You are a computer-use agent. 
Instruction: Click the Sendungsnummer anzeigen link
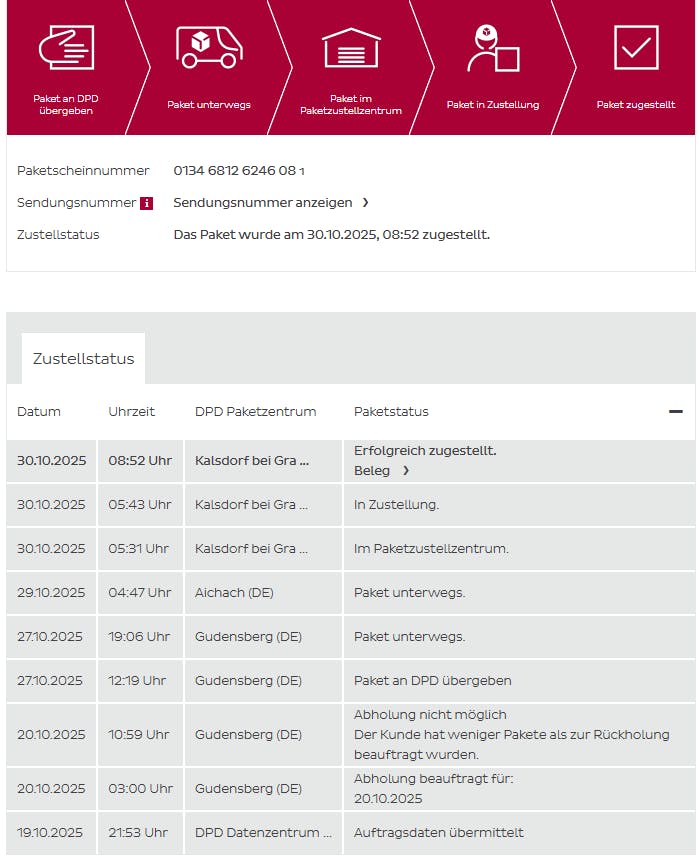263,203
